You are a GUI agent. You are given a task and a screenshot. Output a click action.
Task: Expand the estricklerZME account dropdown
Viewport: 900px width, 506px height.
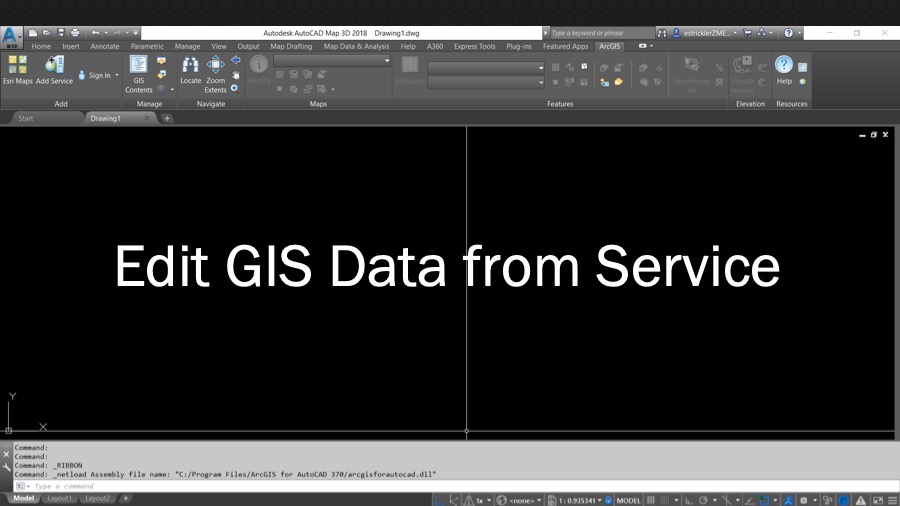click(x=735, y=33)
